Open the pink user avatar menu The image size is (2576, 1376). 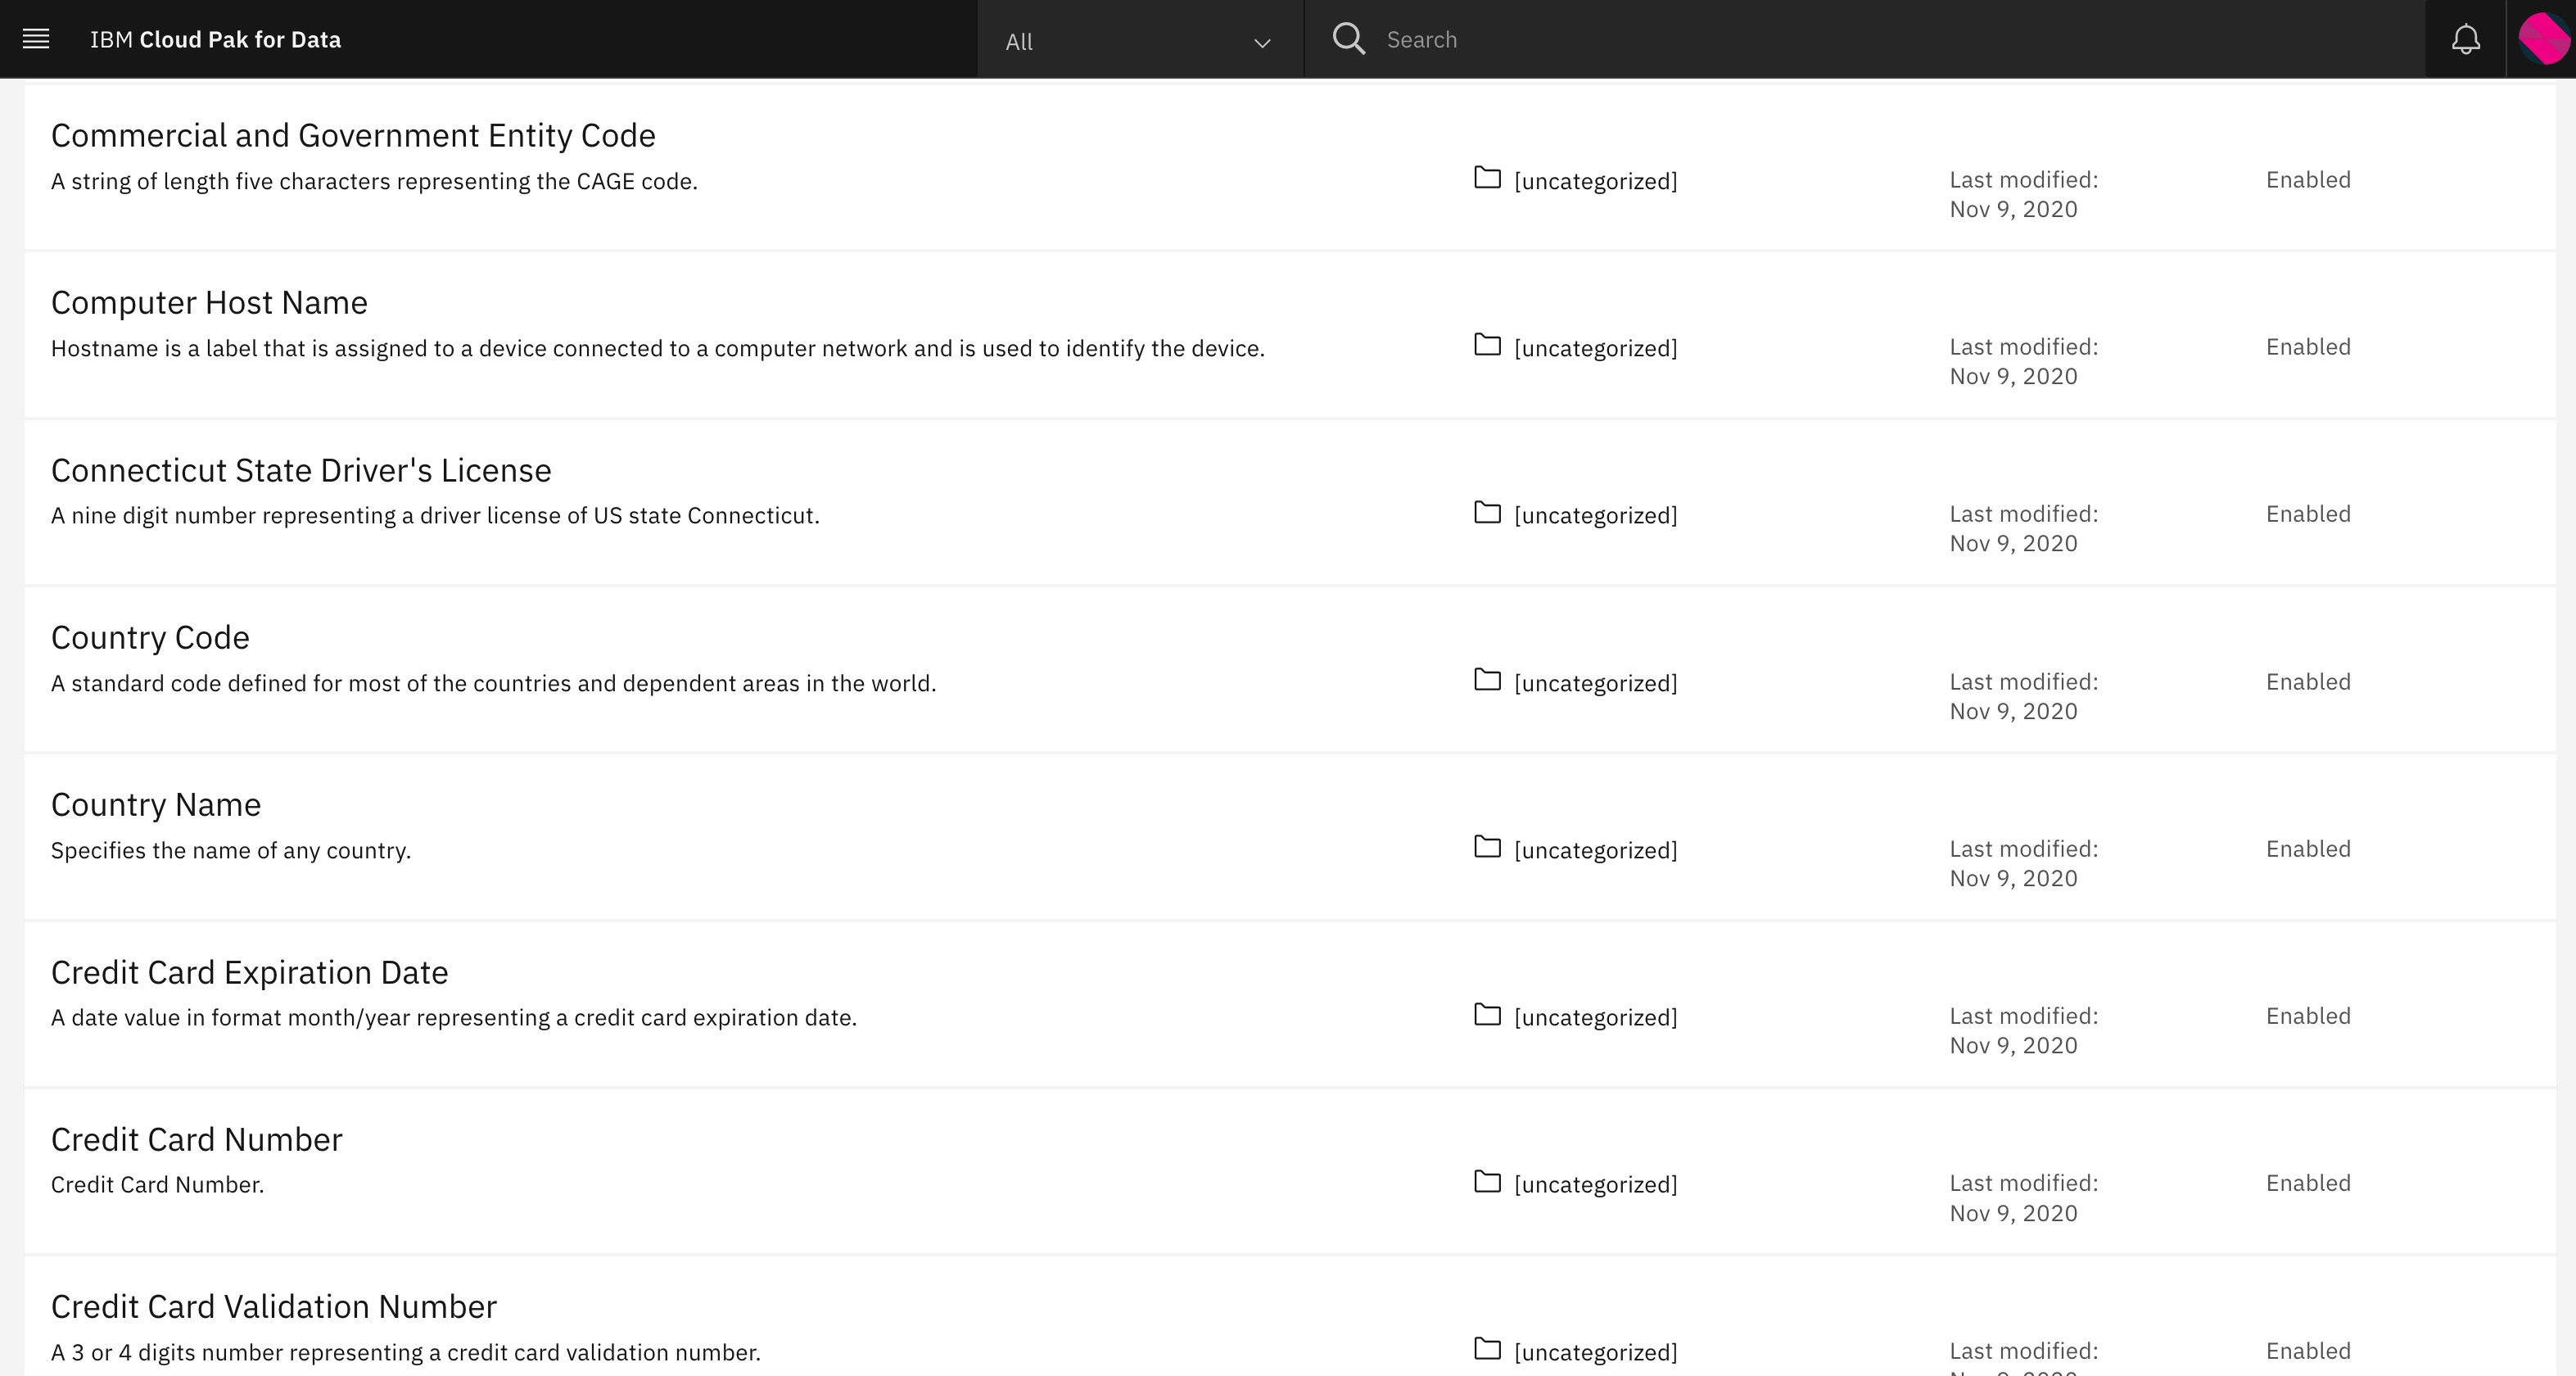pyautogui.click(x=2542, y=39)
